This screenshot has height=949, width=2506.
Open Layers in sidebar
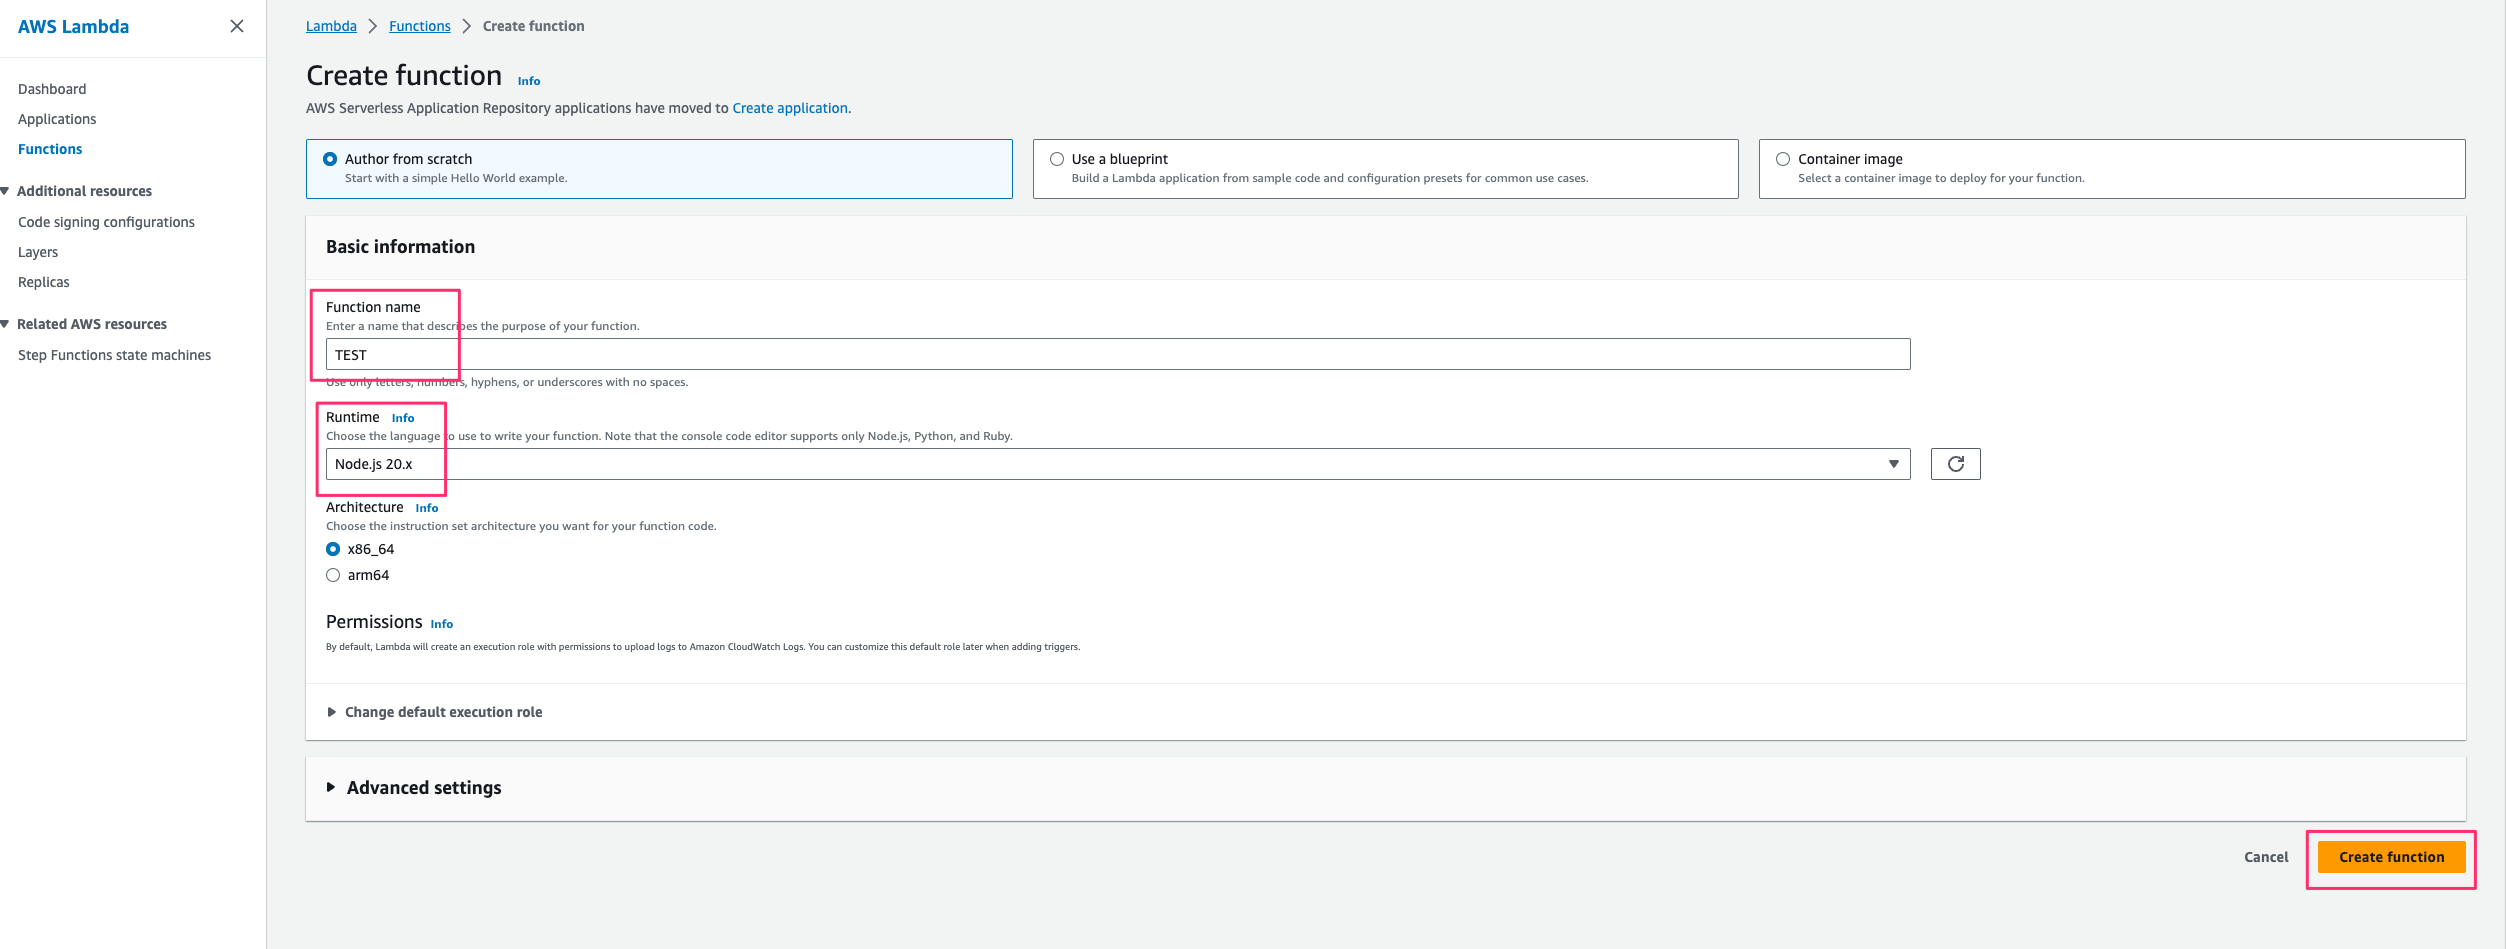[38, 252]
